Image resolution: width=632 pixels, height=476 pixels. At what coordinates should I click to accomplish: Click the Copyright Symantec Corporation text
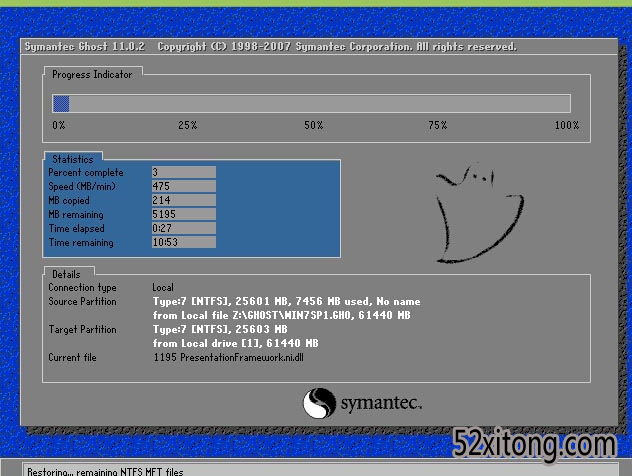[337, 46]
